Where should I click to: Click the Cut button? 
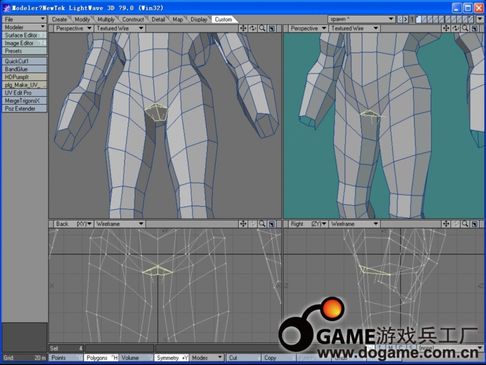click(243, 358)
